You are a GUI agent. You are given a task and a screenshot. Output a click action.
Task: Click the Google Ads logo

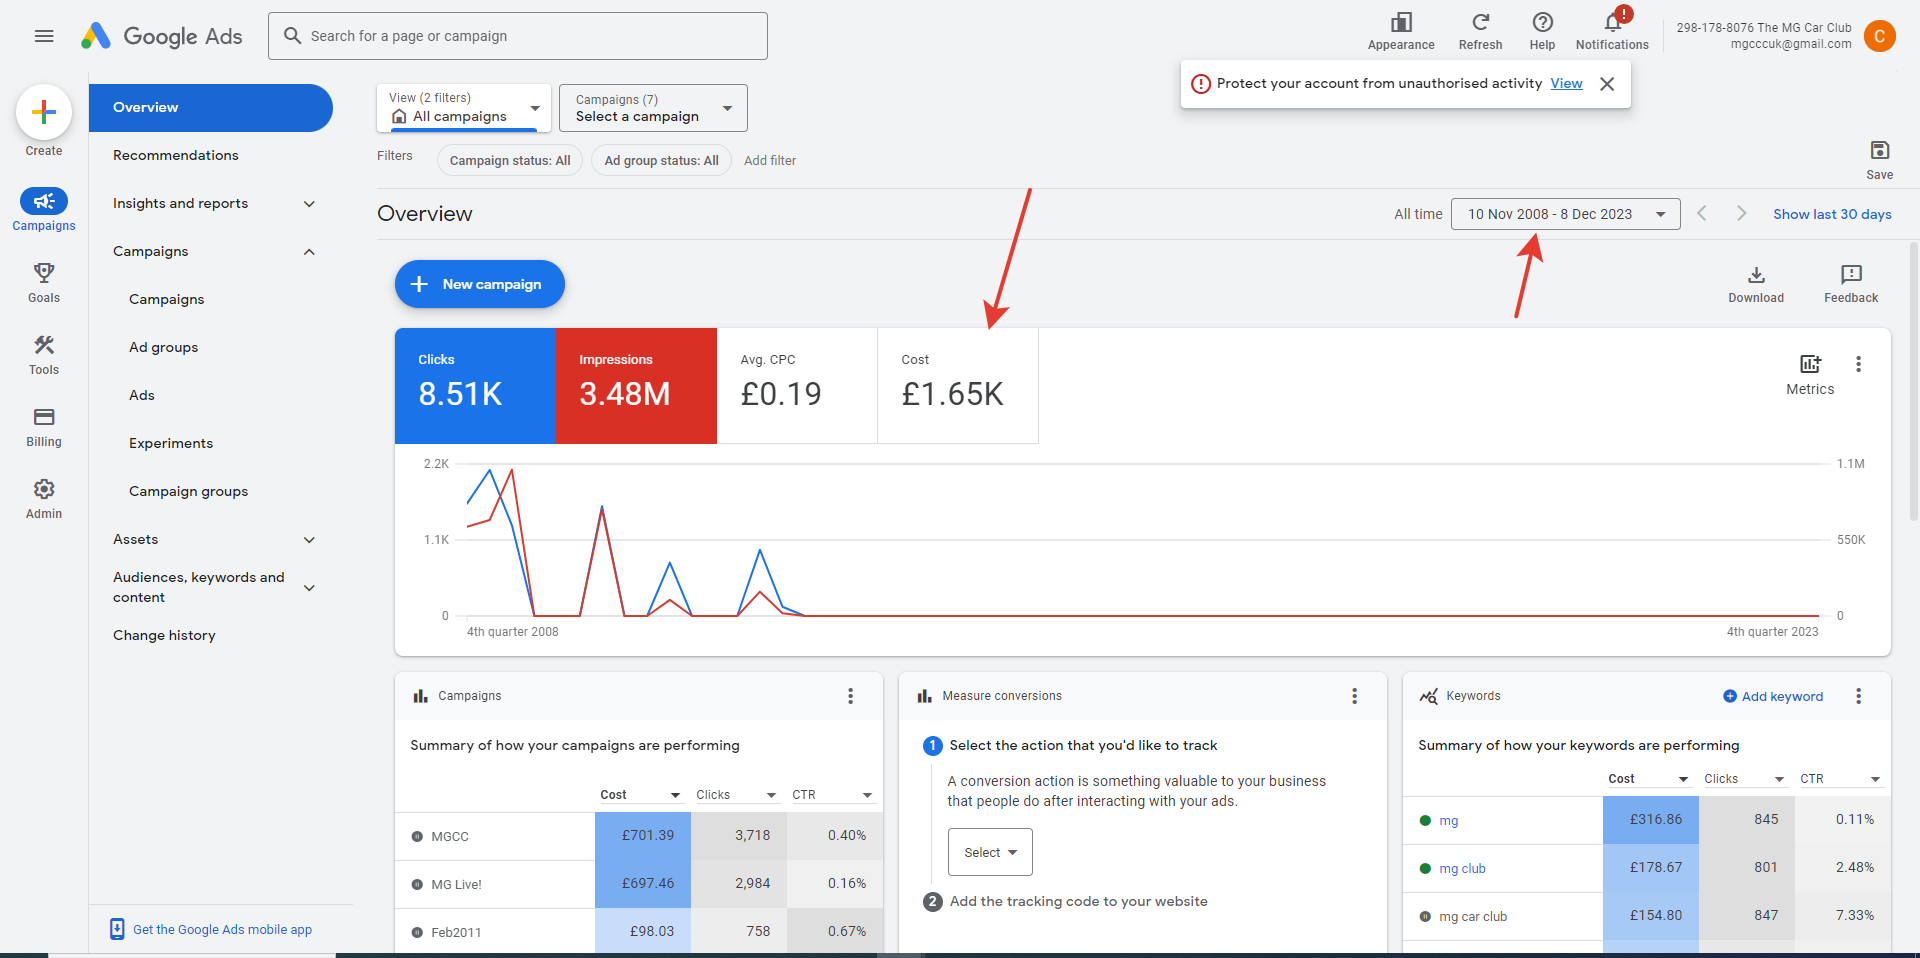162,36
